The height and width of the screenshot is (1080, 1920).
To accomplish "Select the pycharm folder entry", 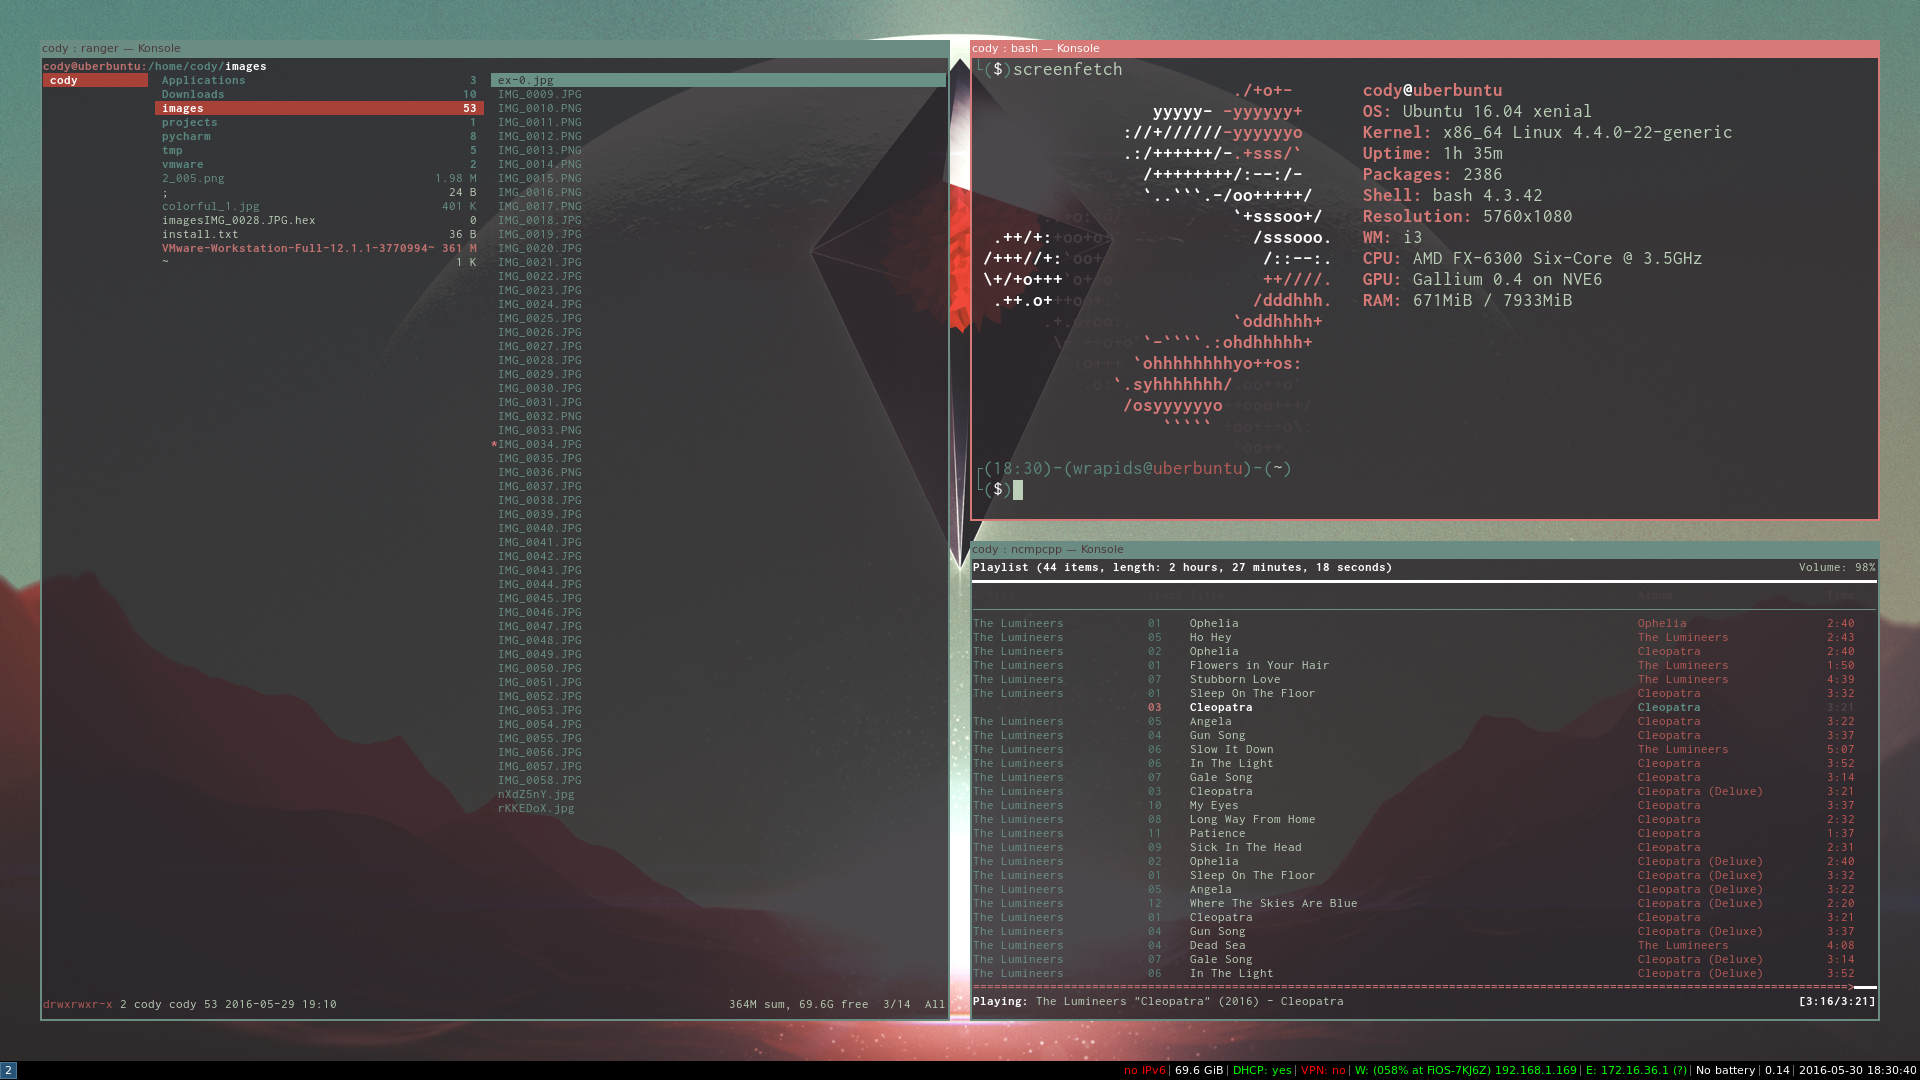I will 186,136.
